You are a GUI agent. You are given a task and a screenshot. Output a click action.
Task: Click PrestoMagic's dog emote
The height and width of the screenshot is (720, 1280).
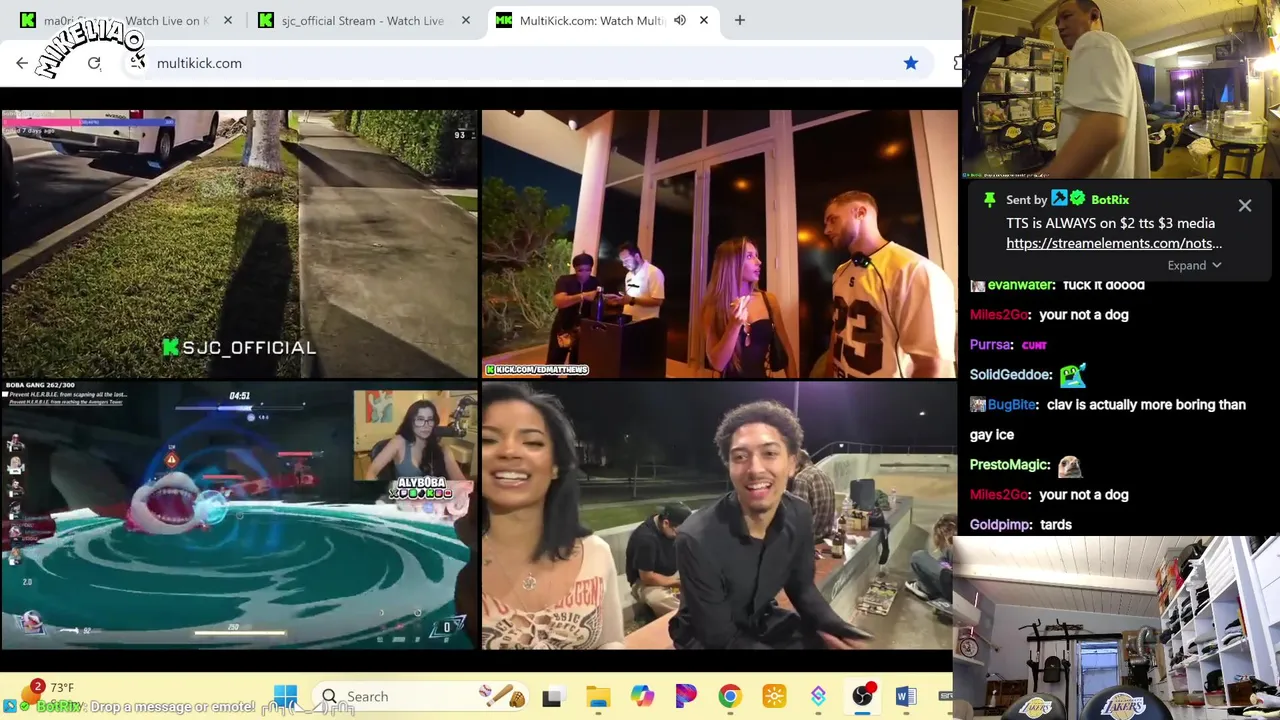[x=1069, y=465]
